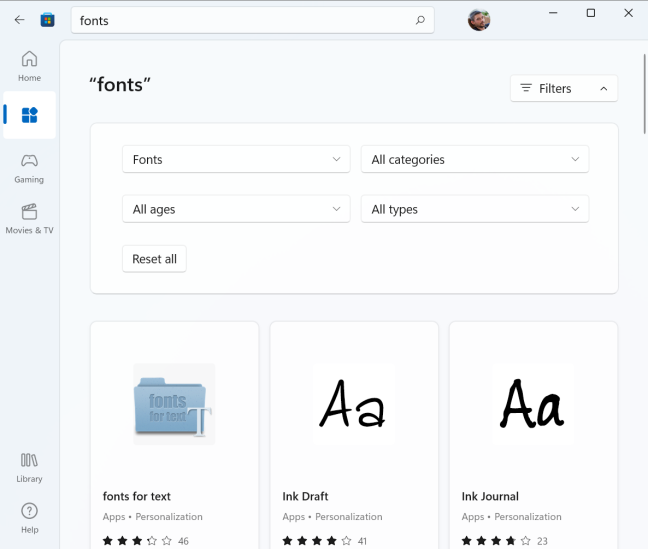The height and width of the screenshot is (549, 648).
Task: Collapse the Filters panel
Action: click(564, 88)
